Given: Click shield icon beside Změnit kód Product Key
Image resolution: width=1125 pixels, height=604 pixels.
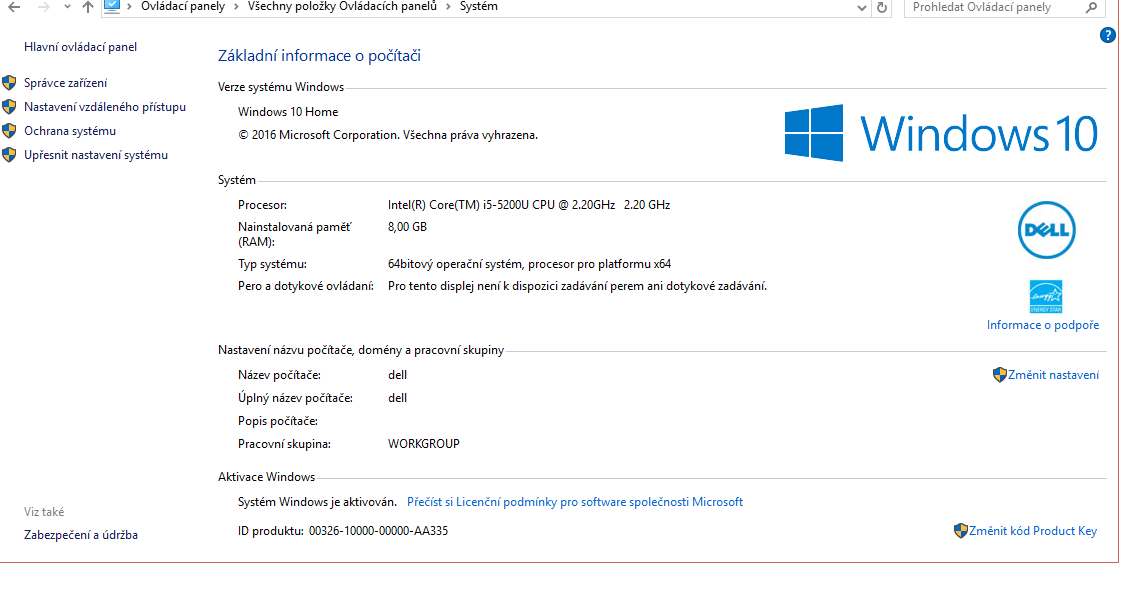Looking at the screenshot, I should pos(961,531).
